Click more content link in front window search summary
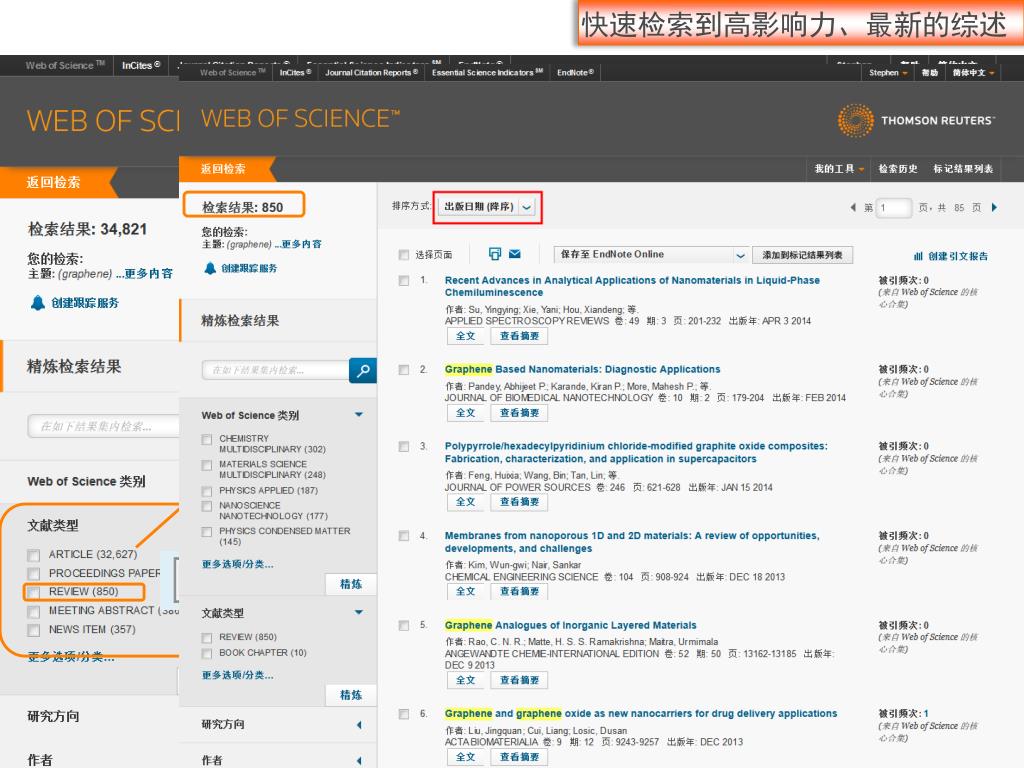Screen dimensions: 1024x768 click(x=298, y=244)
